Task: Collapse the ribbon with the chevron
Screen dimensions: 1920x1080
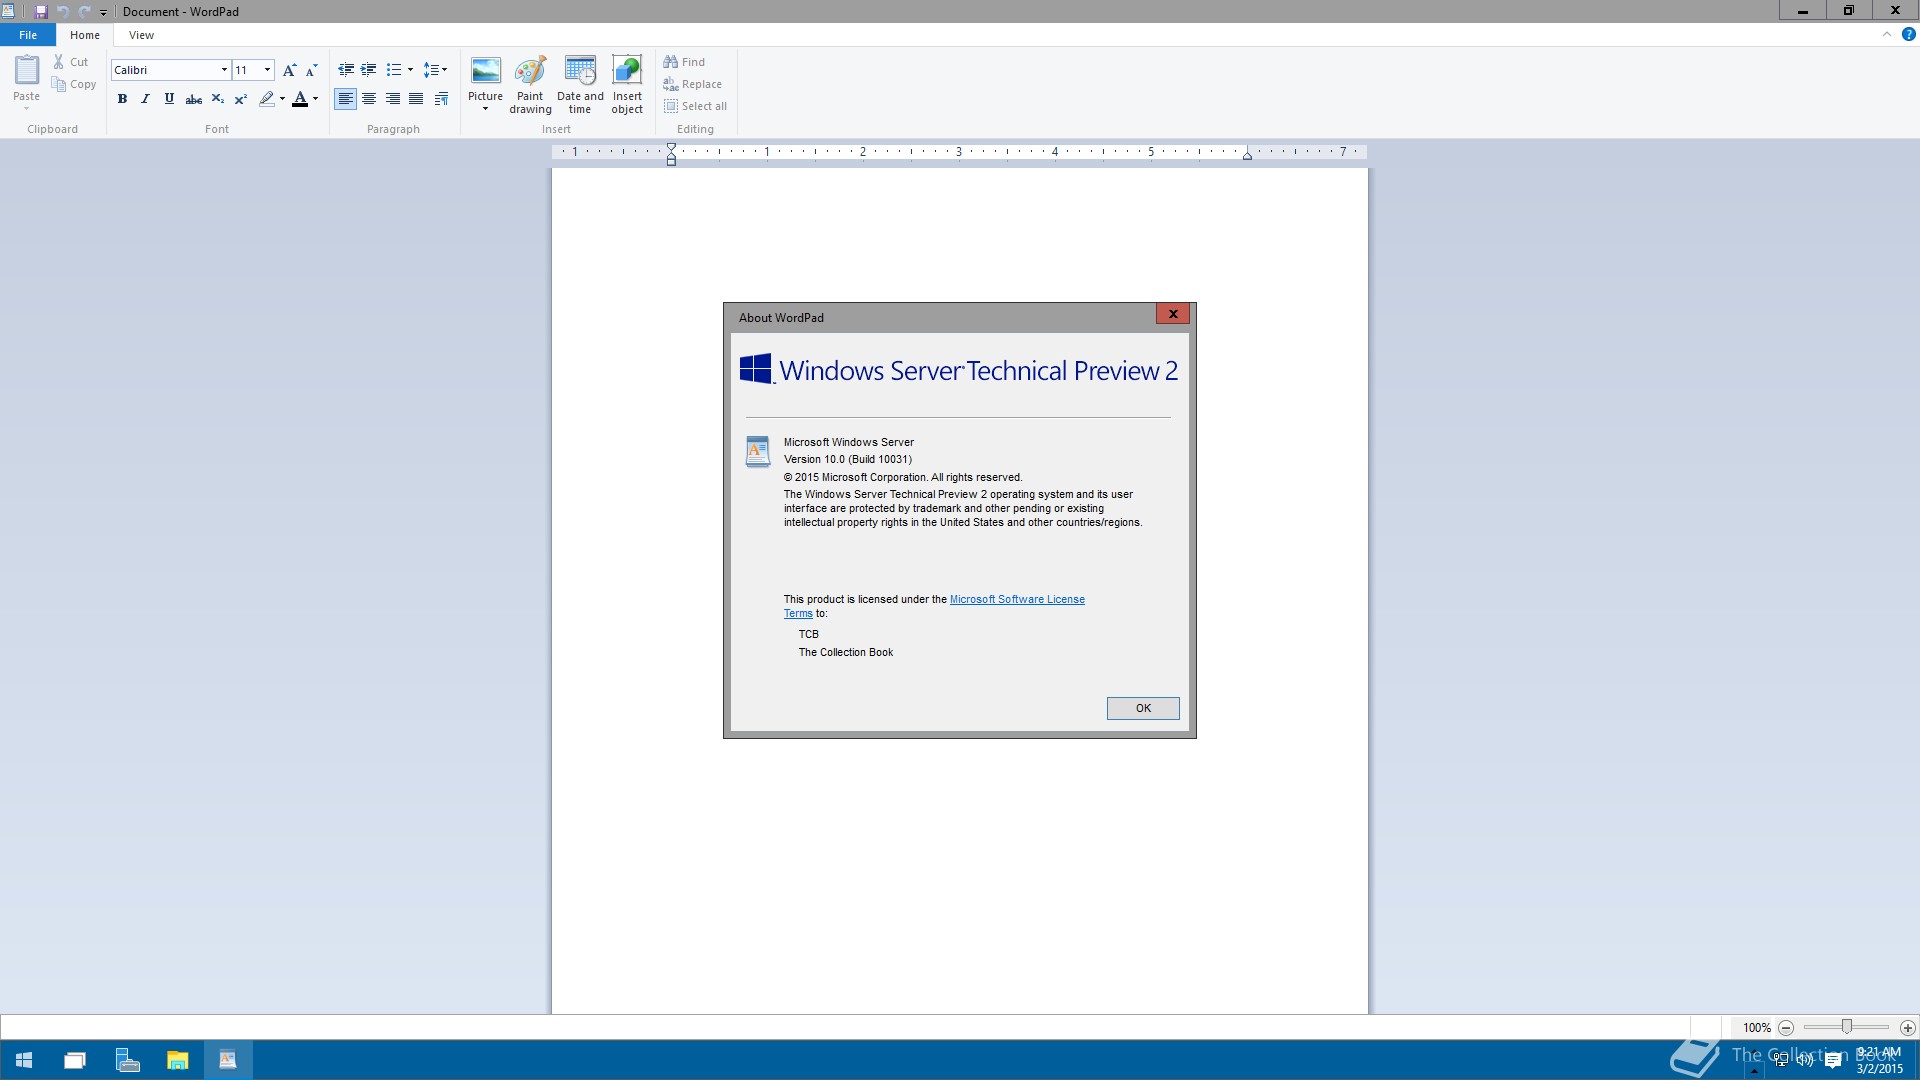Action: pos(1887,34)
